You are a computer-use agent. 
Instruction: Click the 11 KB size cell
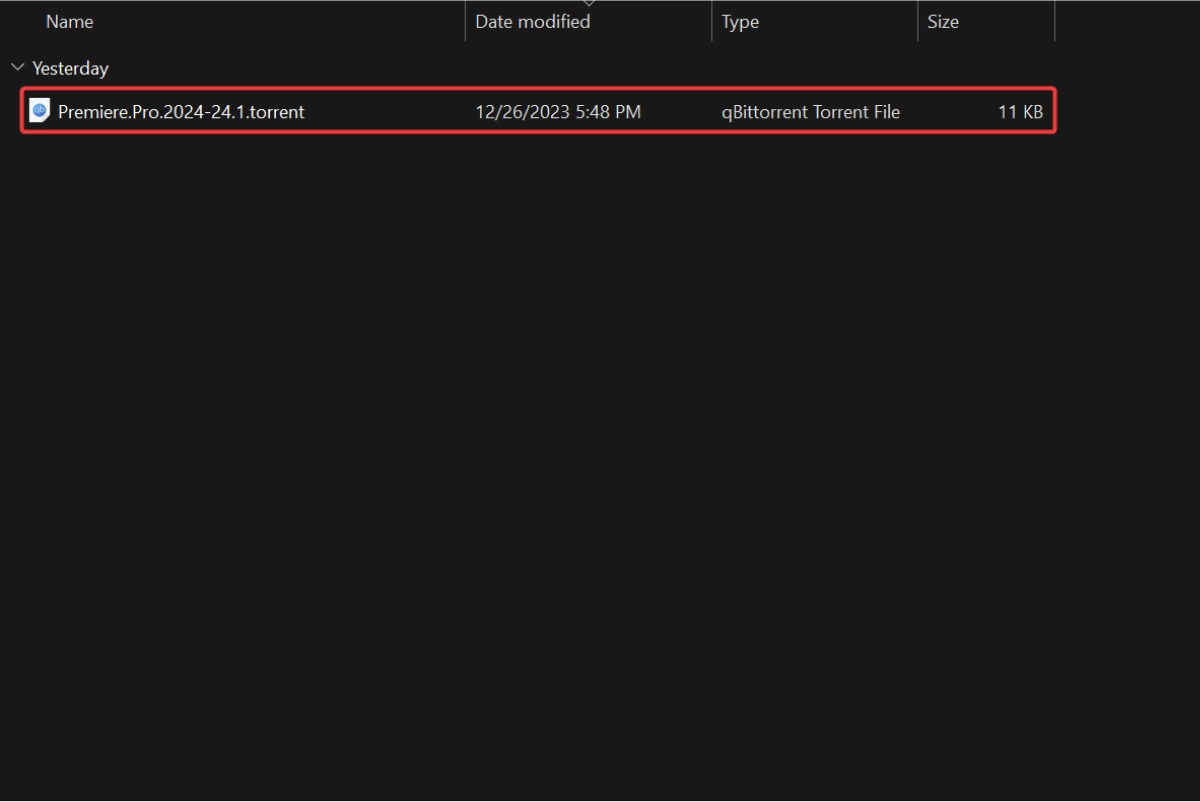(1020, 112)
